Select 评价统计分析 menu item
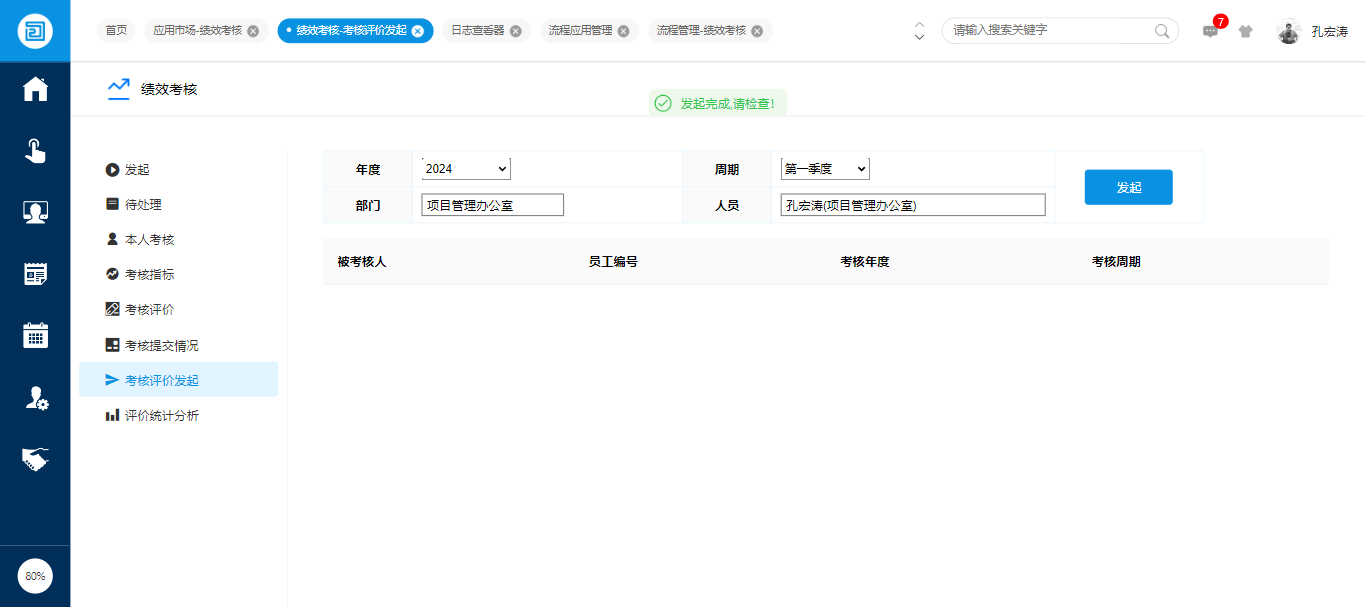 point(161,415)
